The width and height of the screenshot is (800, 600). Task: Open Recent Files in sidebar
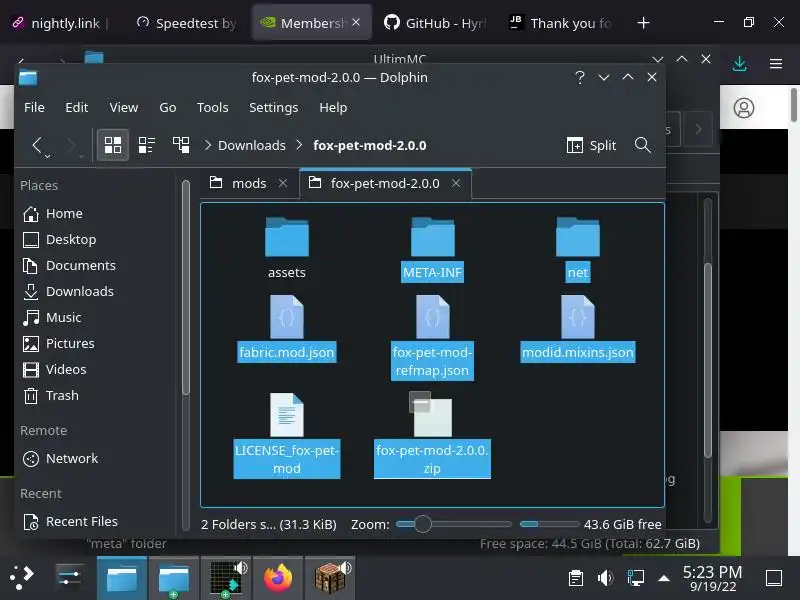pyautogui.click(x=70, y=522)
